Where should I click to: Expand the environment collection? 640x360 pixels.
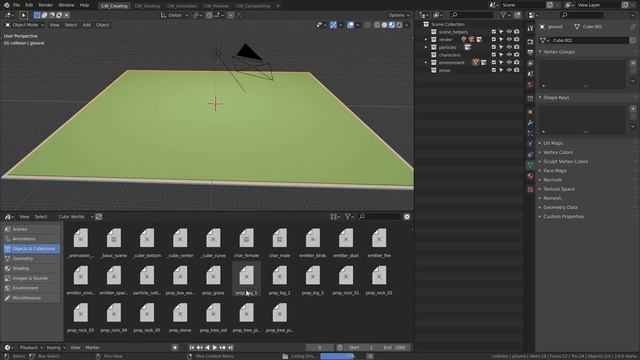426,62
